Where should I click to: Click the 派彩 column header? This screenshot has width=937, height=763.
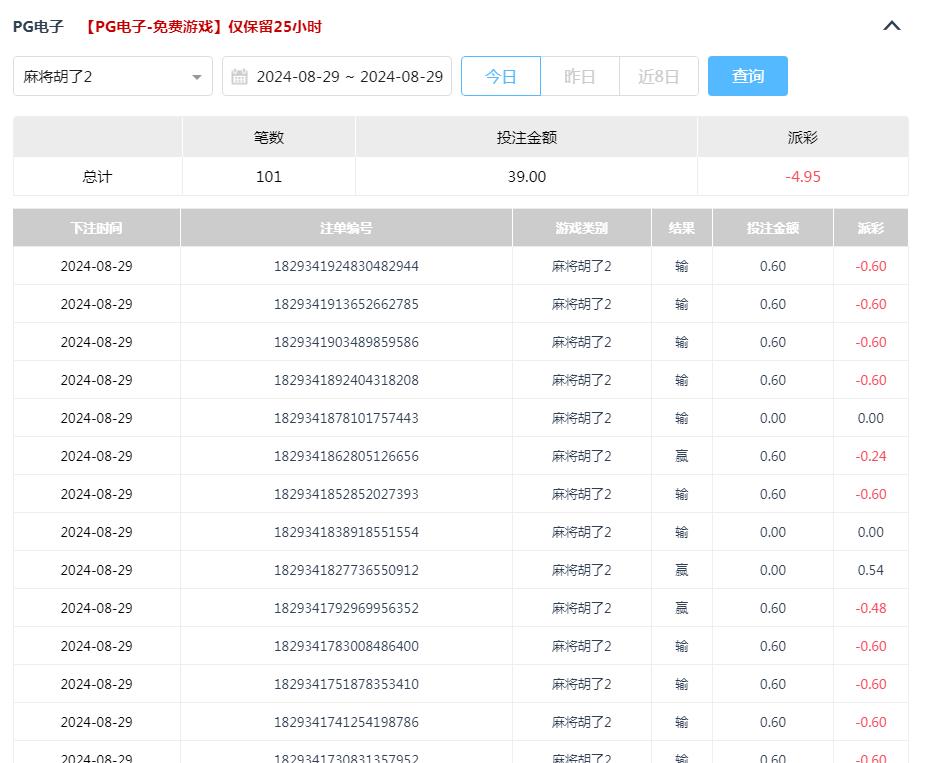pos(871,227)
